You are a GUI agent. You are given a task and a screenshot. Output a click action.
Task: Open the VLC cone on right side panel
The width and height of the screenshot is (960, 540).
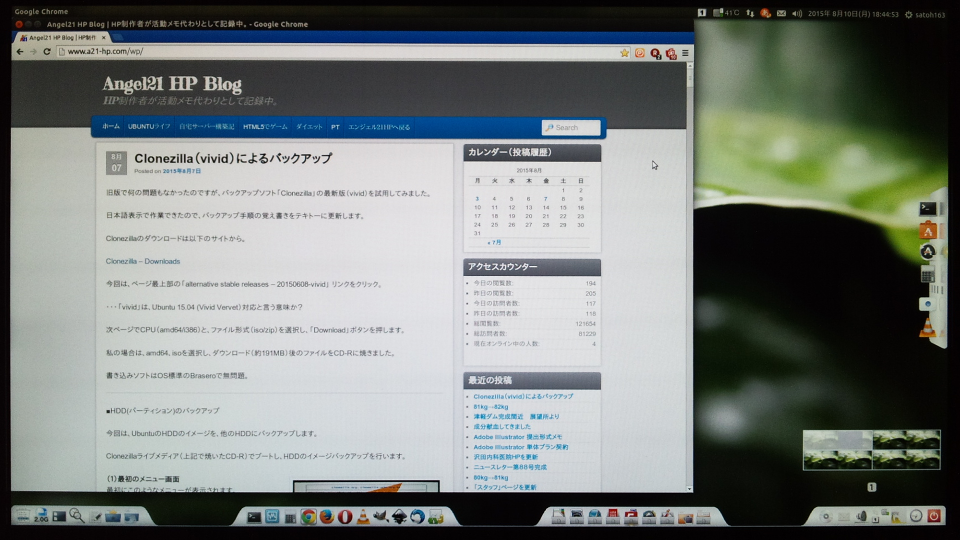click(x=928, y=328)
